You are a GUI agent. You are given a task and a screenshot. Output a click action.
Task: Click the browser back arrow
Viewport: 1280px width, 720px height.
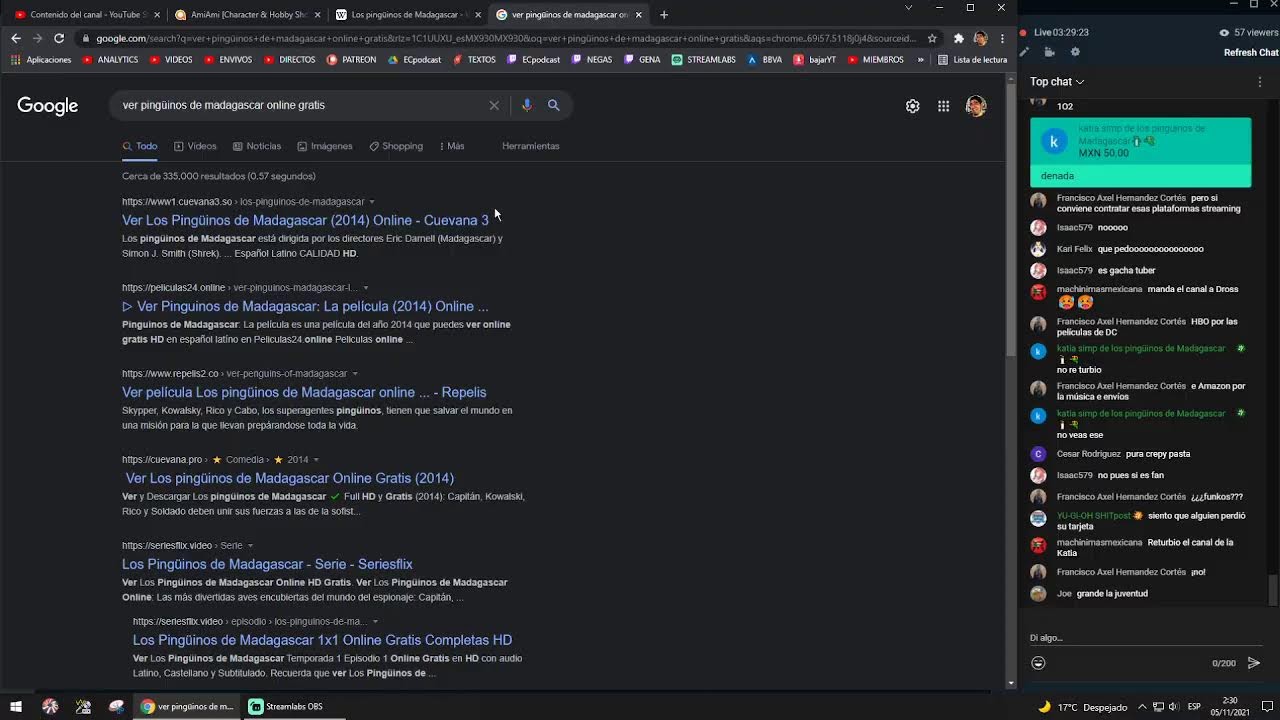pos(15,38)
